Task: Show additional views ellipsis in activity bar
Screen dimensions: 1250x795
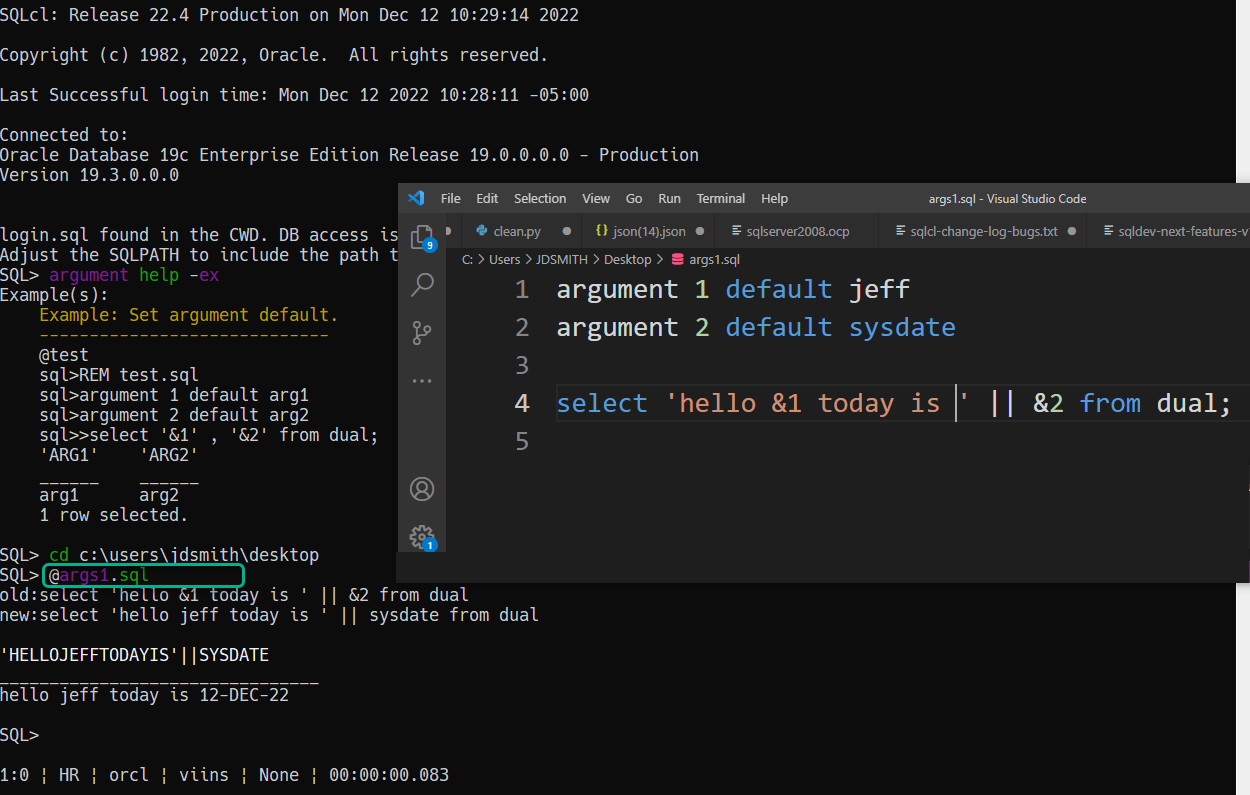Action: point(422,381)
